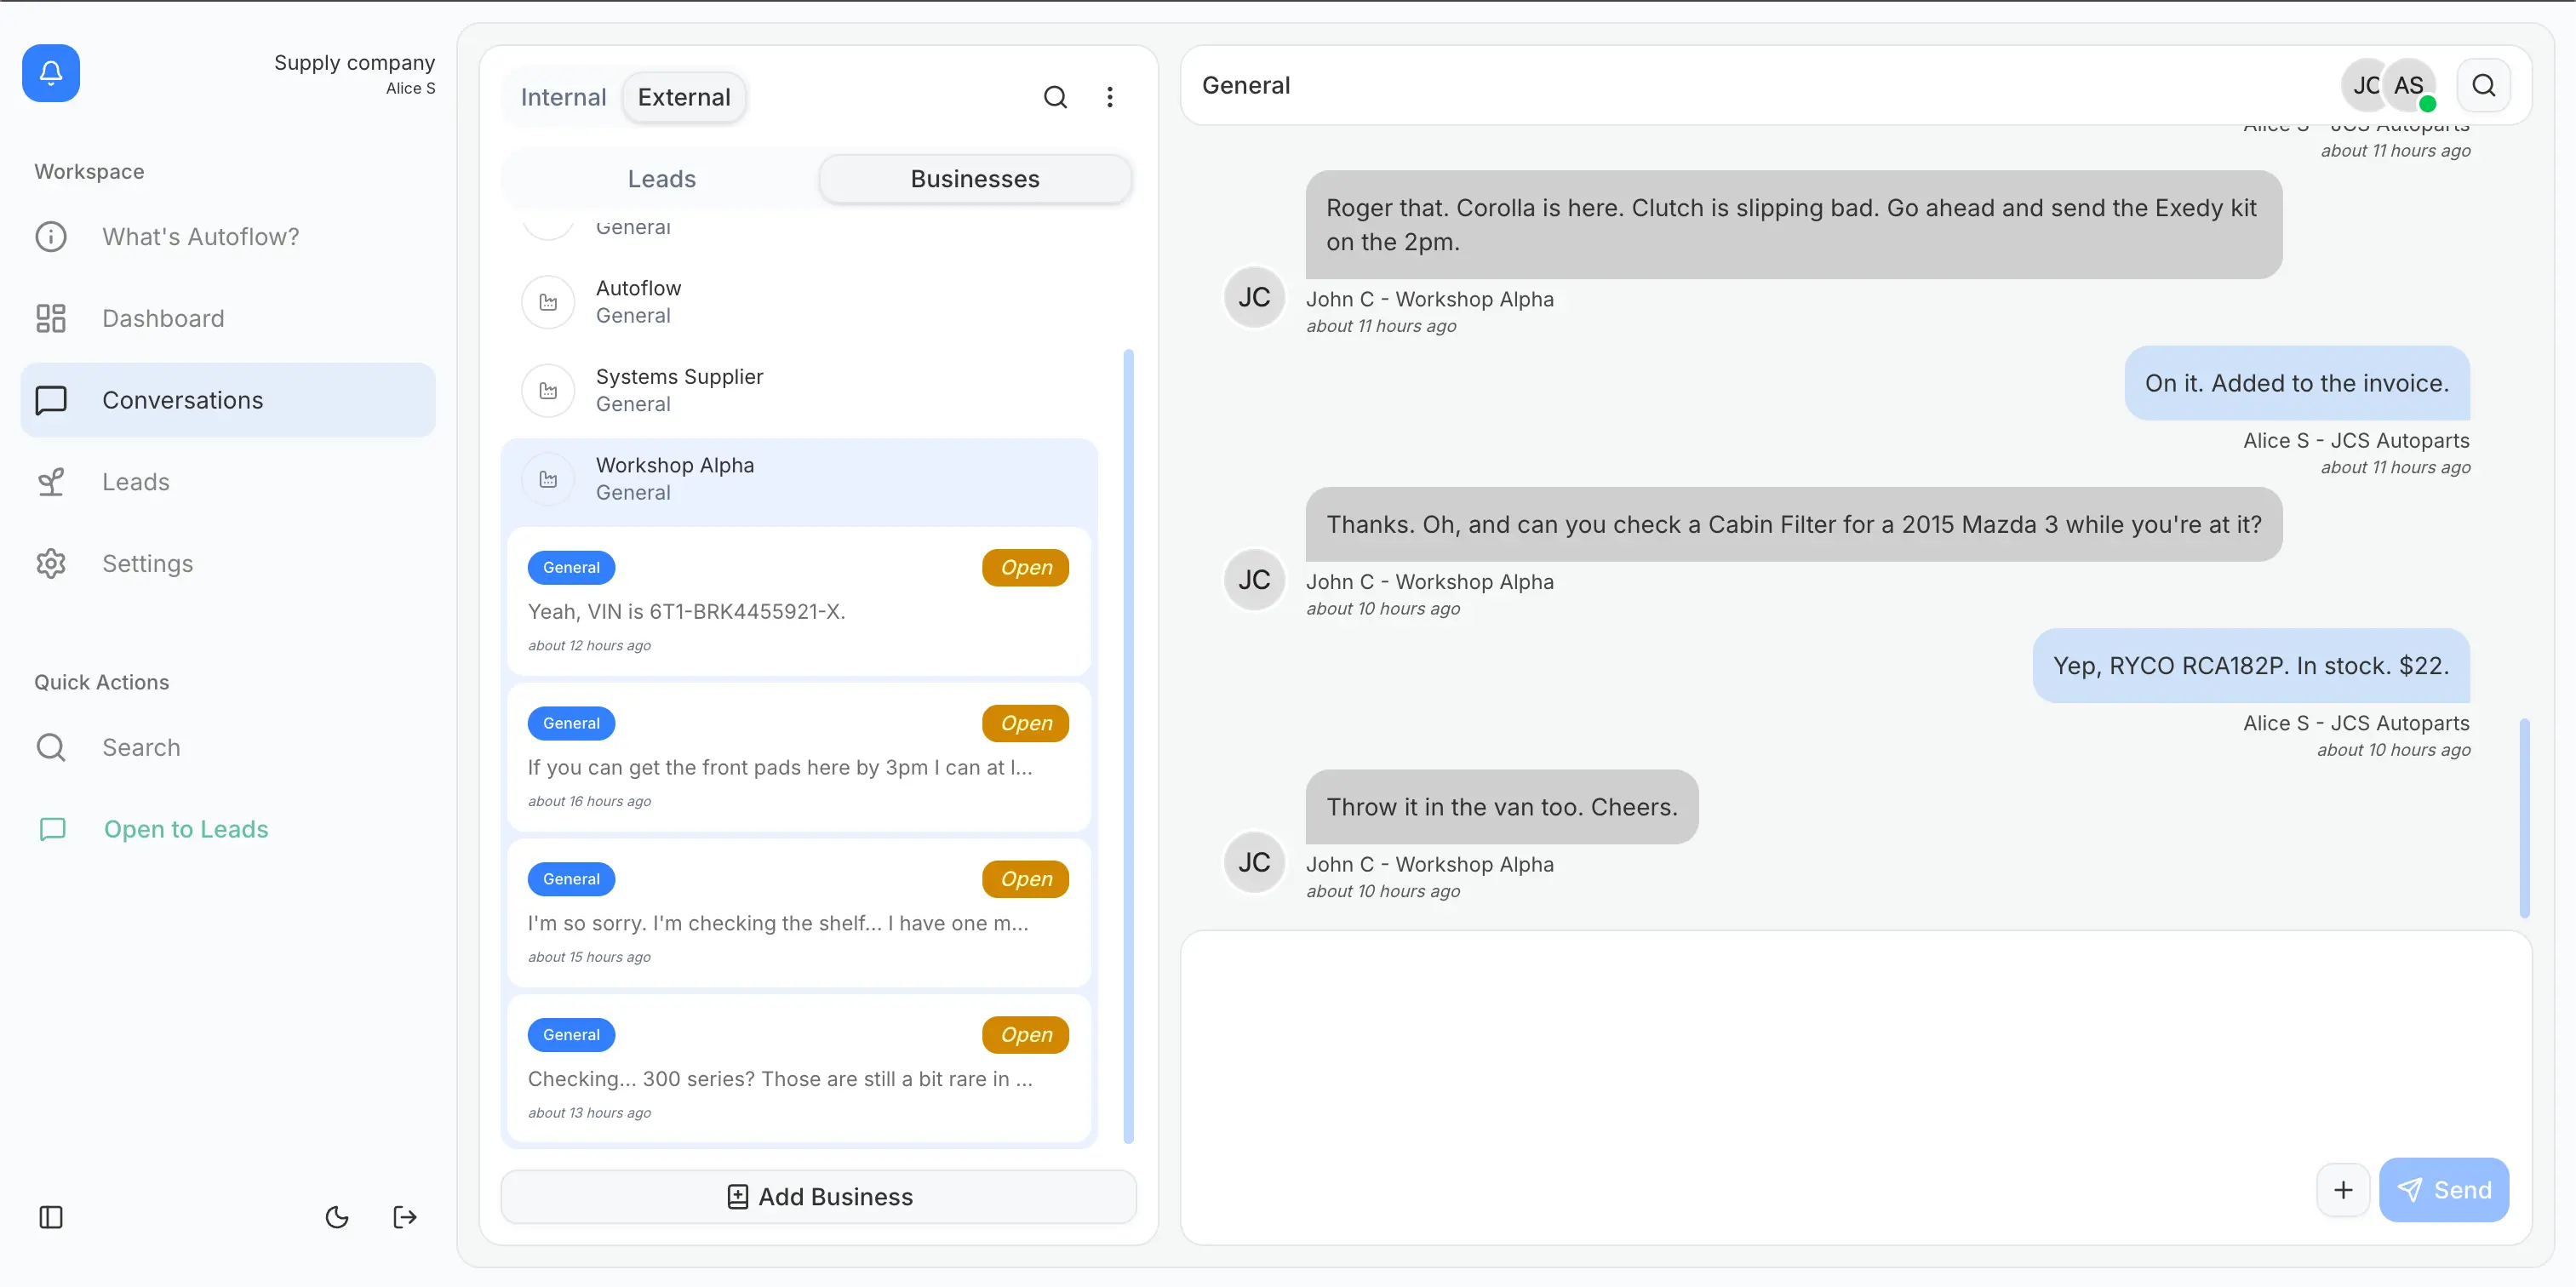The width and height of the screenshot is (2576, 1287).
Task: Click the notification bell icon
Action: (x=51, y=73)
